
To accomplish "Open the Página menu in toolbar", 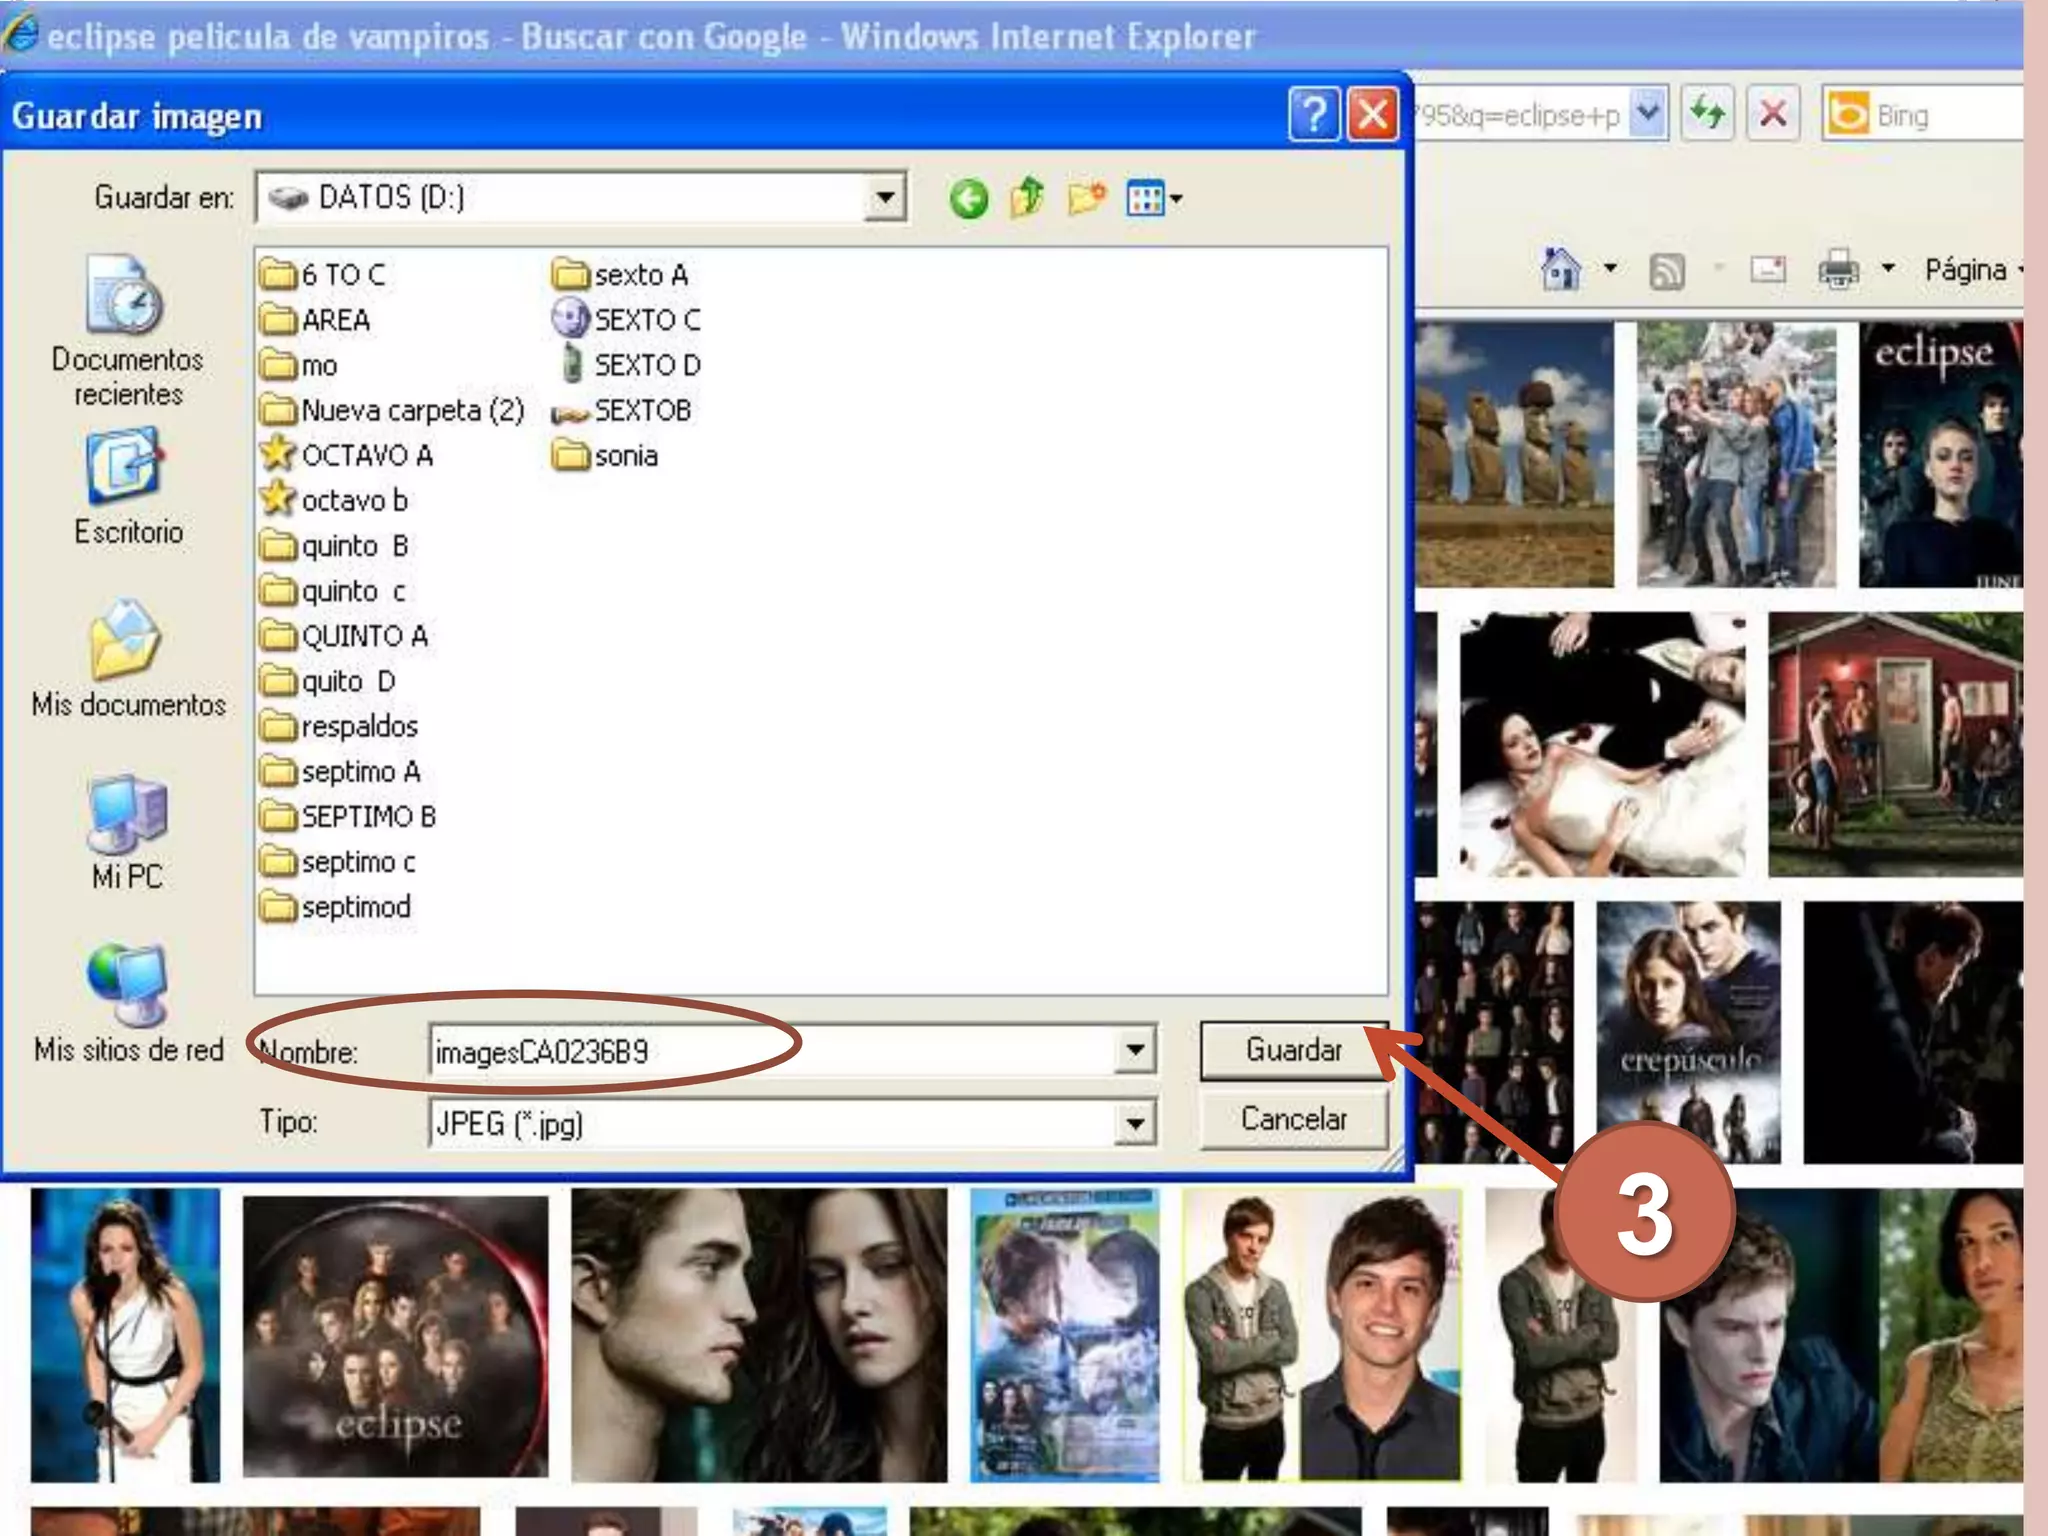I will 1965,270.
